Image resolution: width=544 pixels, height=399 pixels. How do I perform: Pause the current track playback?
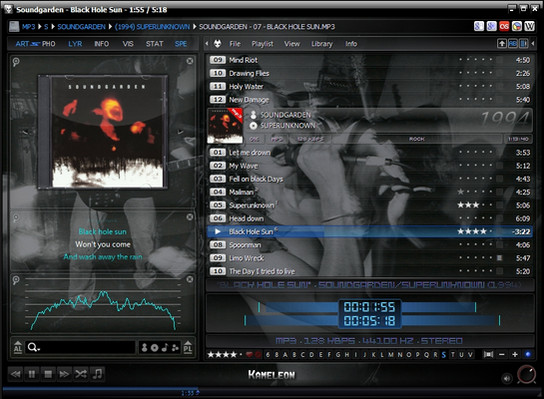click(x=32, y=374)
